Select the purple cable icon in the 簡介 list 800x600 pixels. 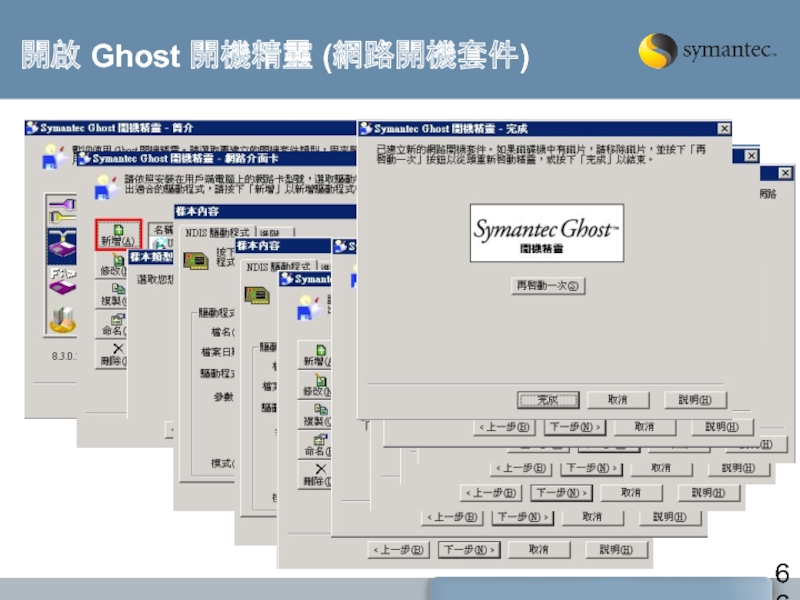pyautogui.click(x=63, y=204)
